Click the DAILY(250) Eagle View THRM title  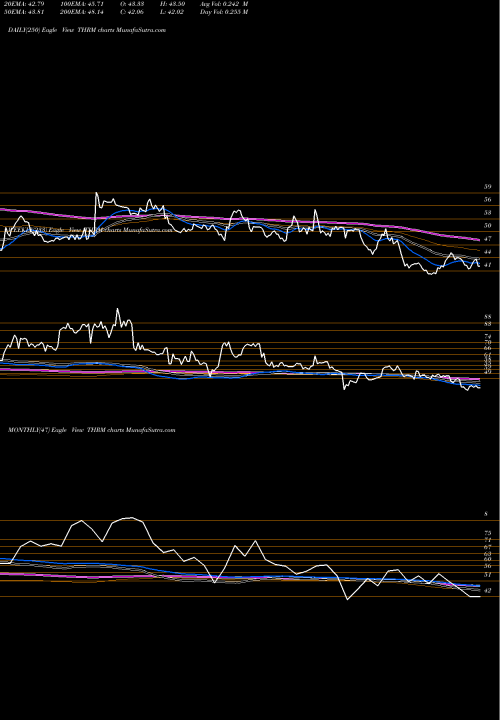(87, 30)
